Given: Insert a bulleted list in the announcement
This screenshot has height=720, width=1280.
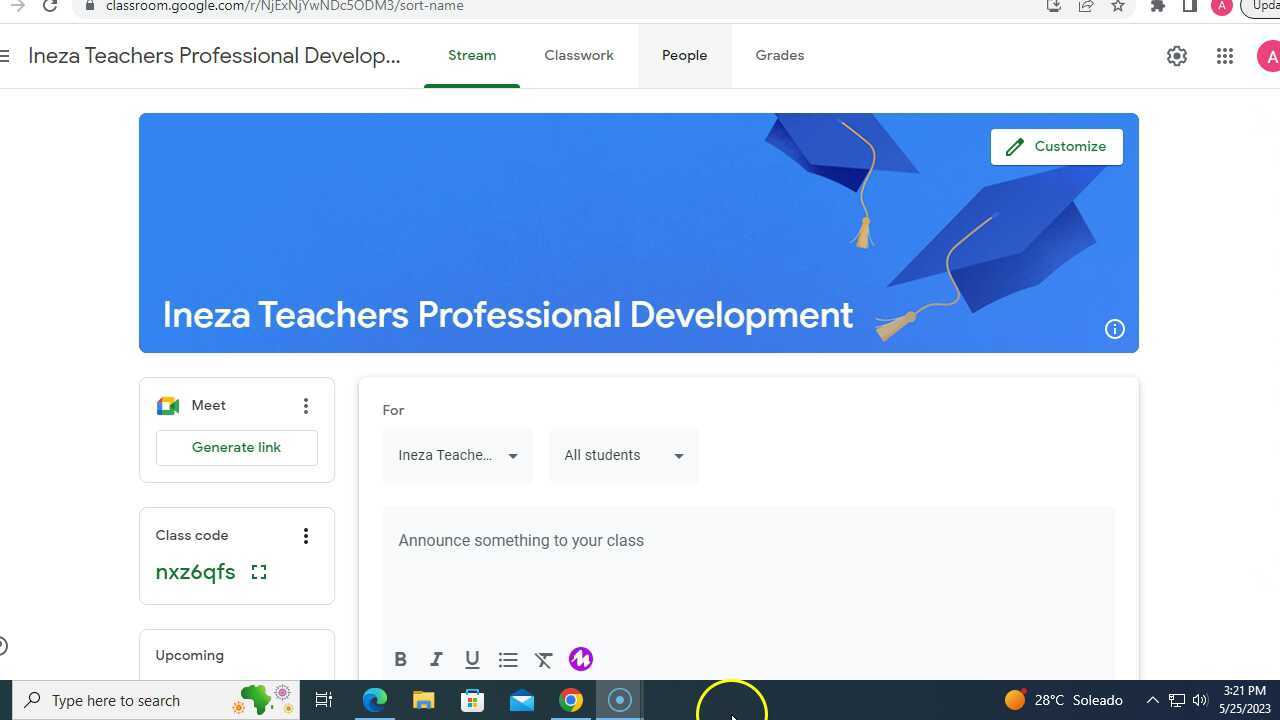Looking at the screenshot, I should [x=508, y=659].
